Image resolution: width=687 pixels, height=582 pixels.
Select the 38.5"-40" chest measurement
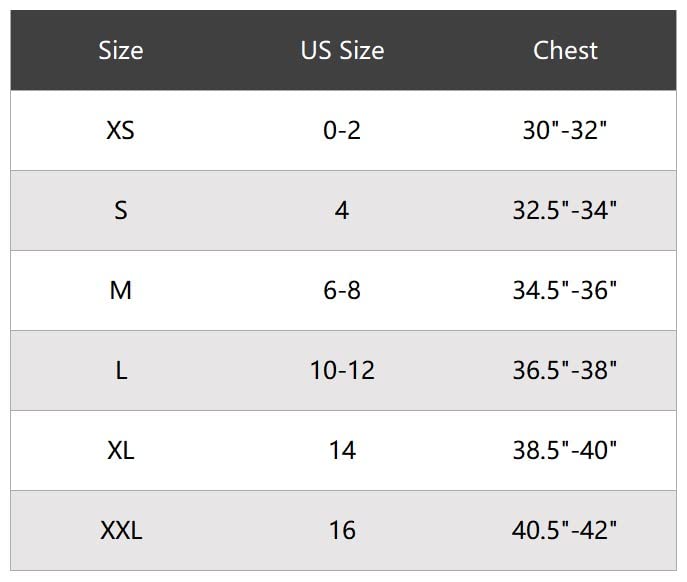(565, 451)
